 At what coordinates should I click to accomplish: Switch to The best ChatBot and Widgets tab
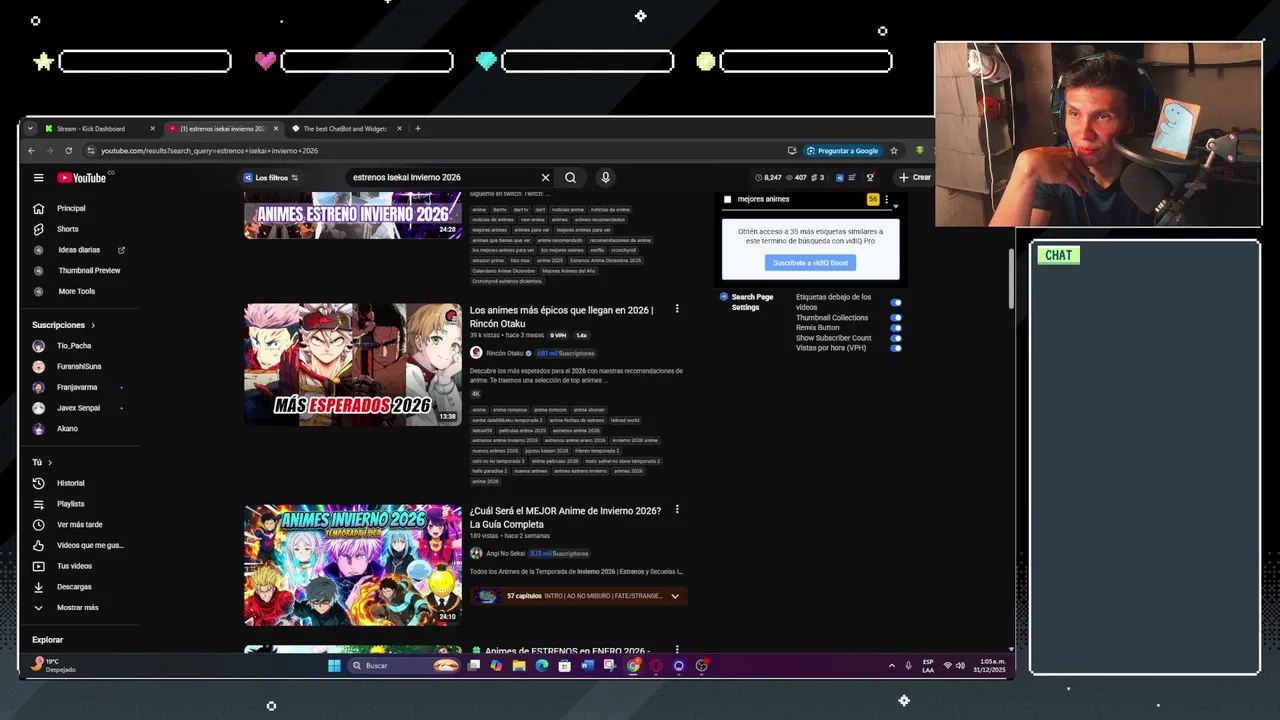pos(345,128)
